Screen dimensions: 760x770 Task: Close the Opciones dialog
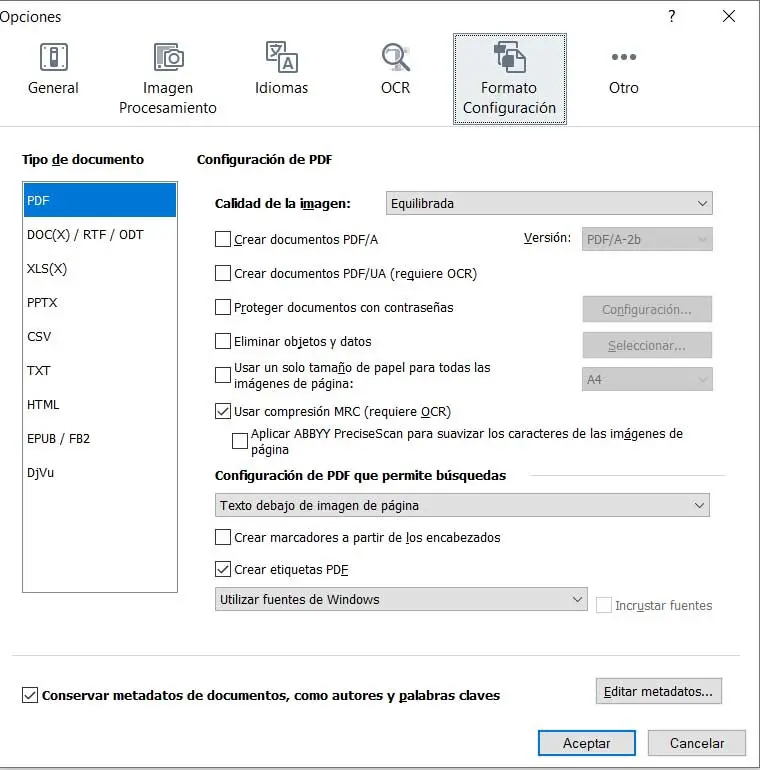pyautogui.click(x=729, y=16)
